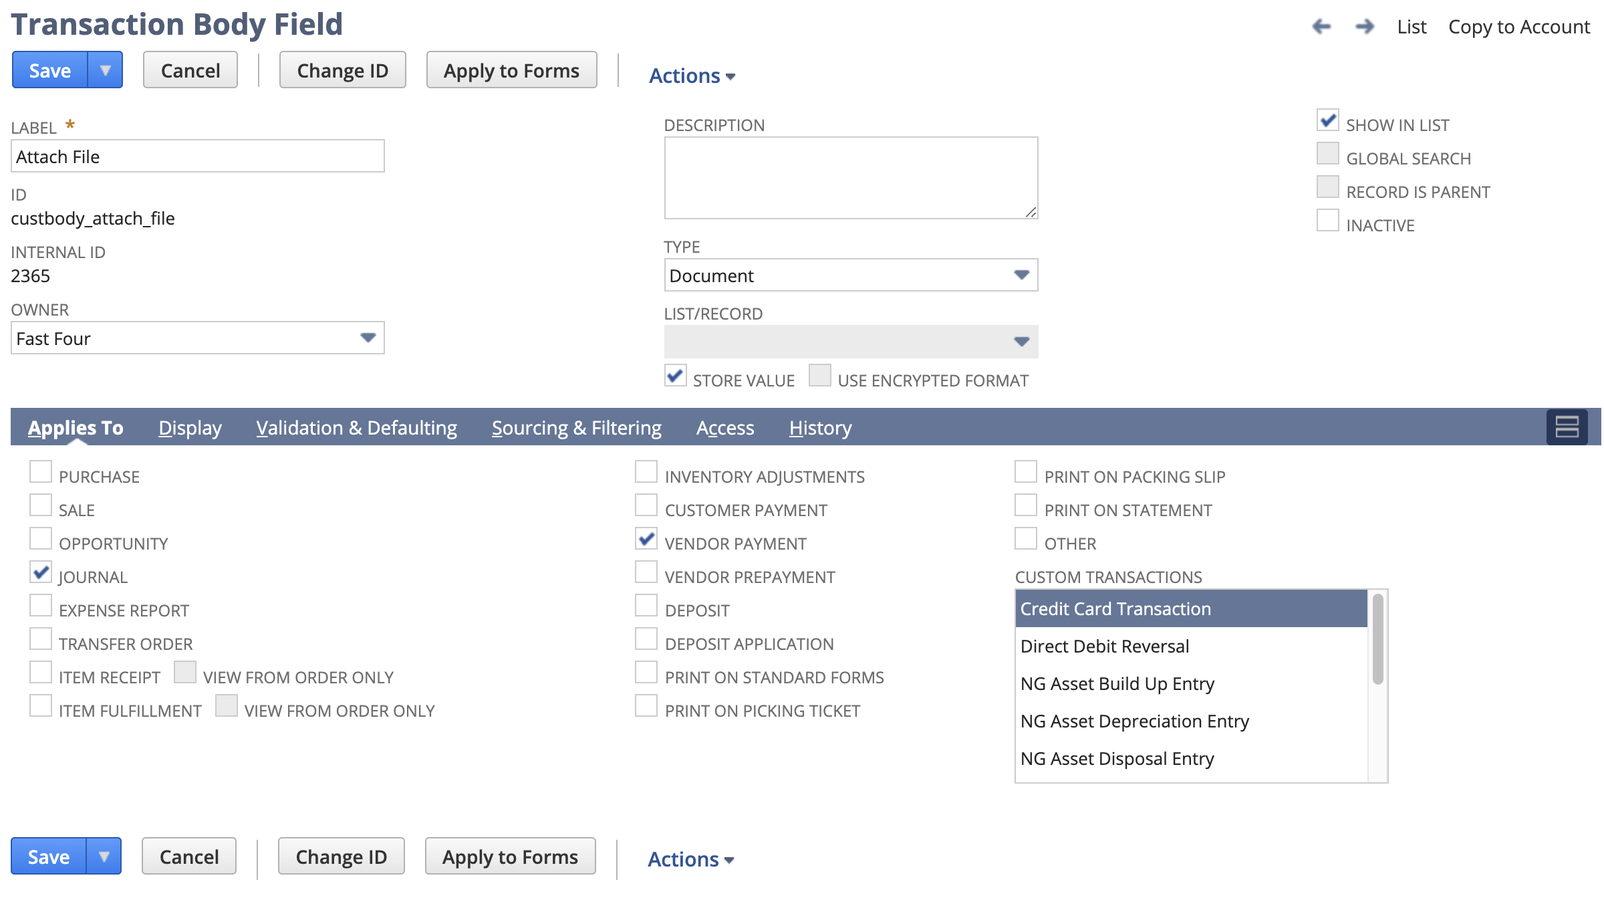Open bottom Save button dropdown arrow
The height and width of the screenshot is (916, 1604).
point(104,856)
